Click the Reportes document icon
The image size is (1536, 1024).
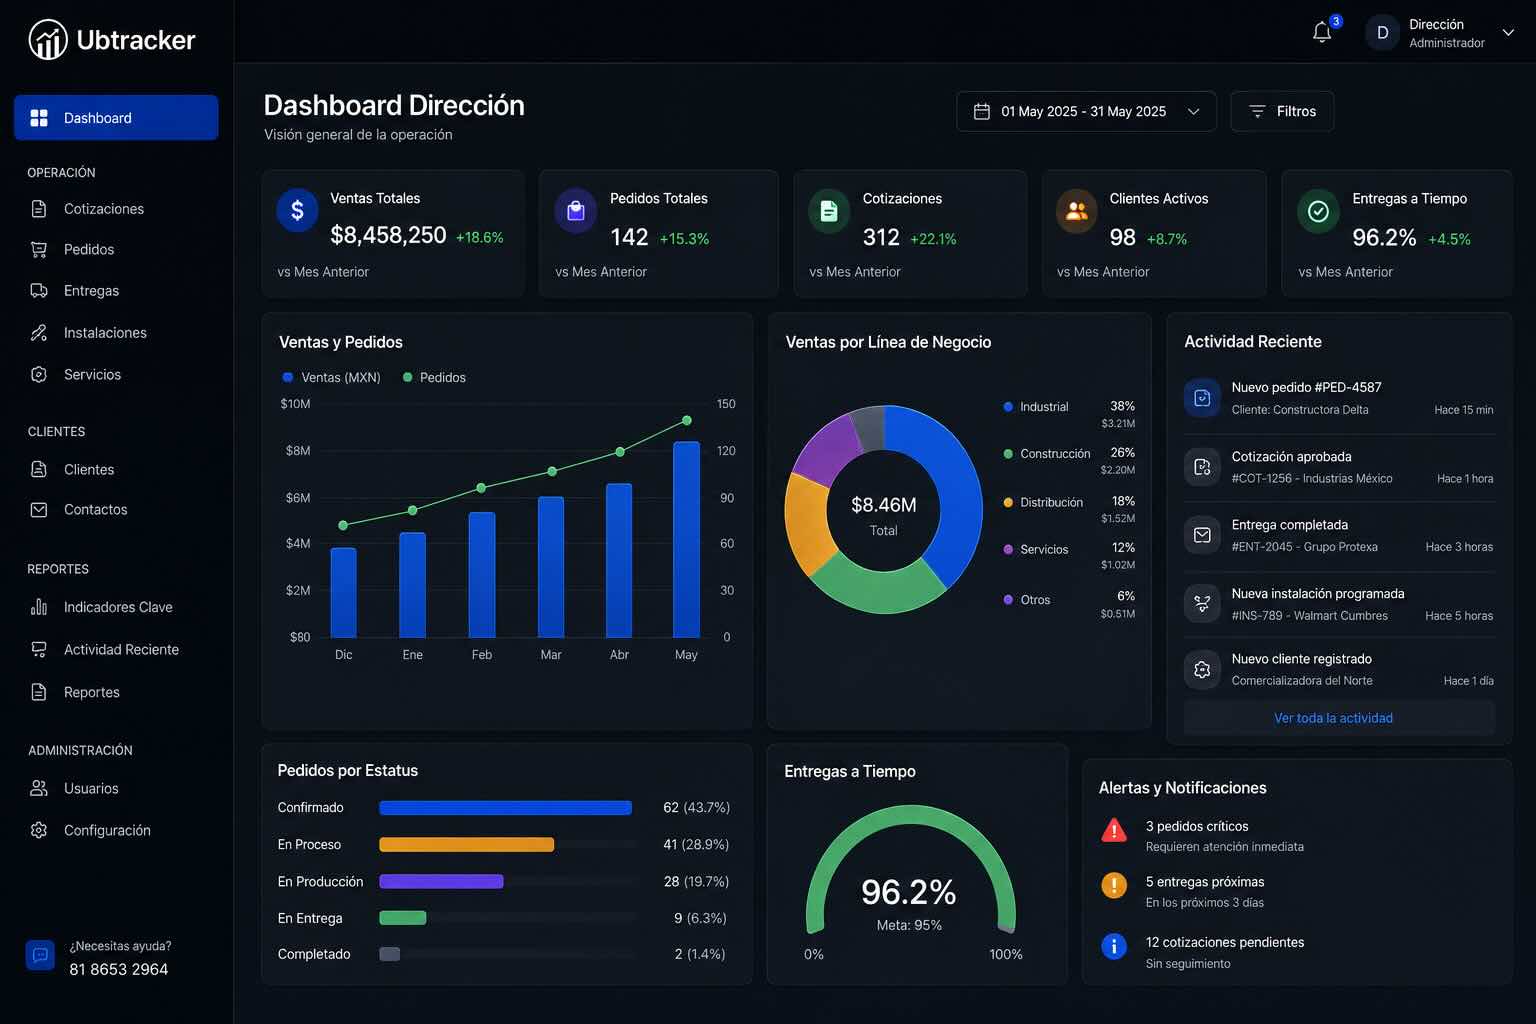point(39,692)
